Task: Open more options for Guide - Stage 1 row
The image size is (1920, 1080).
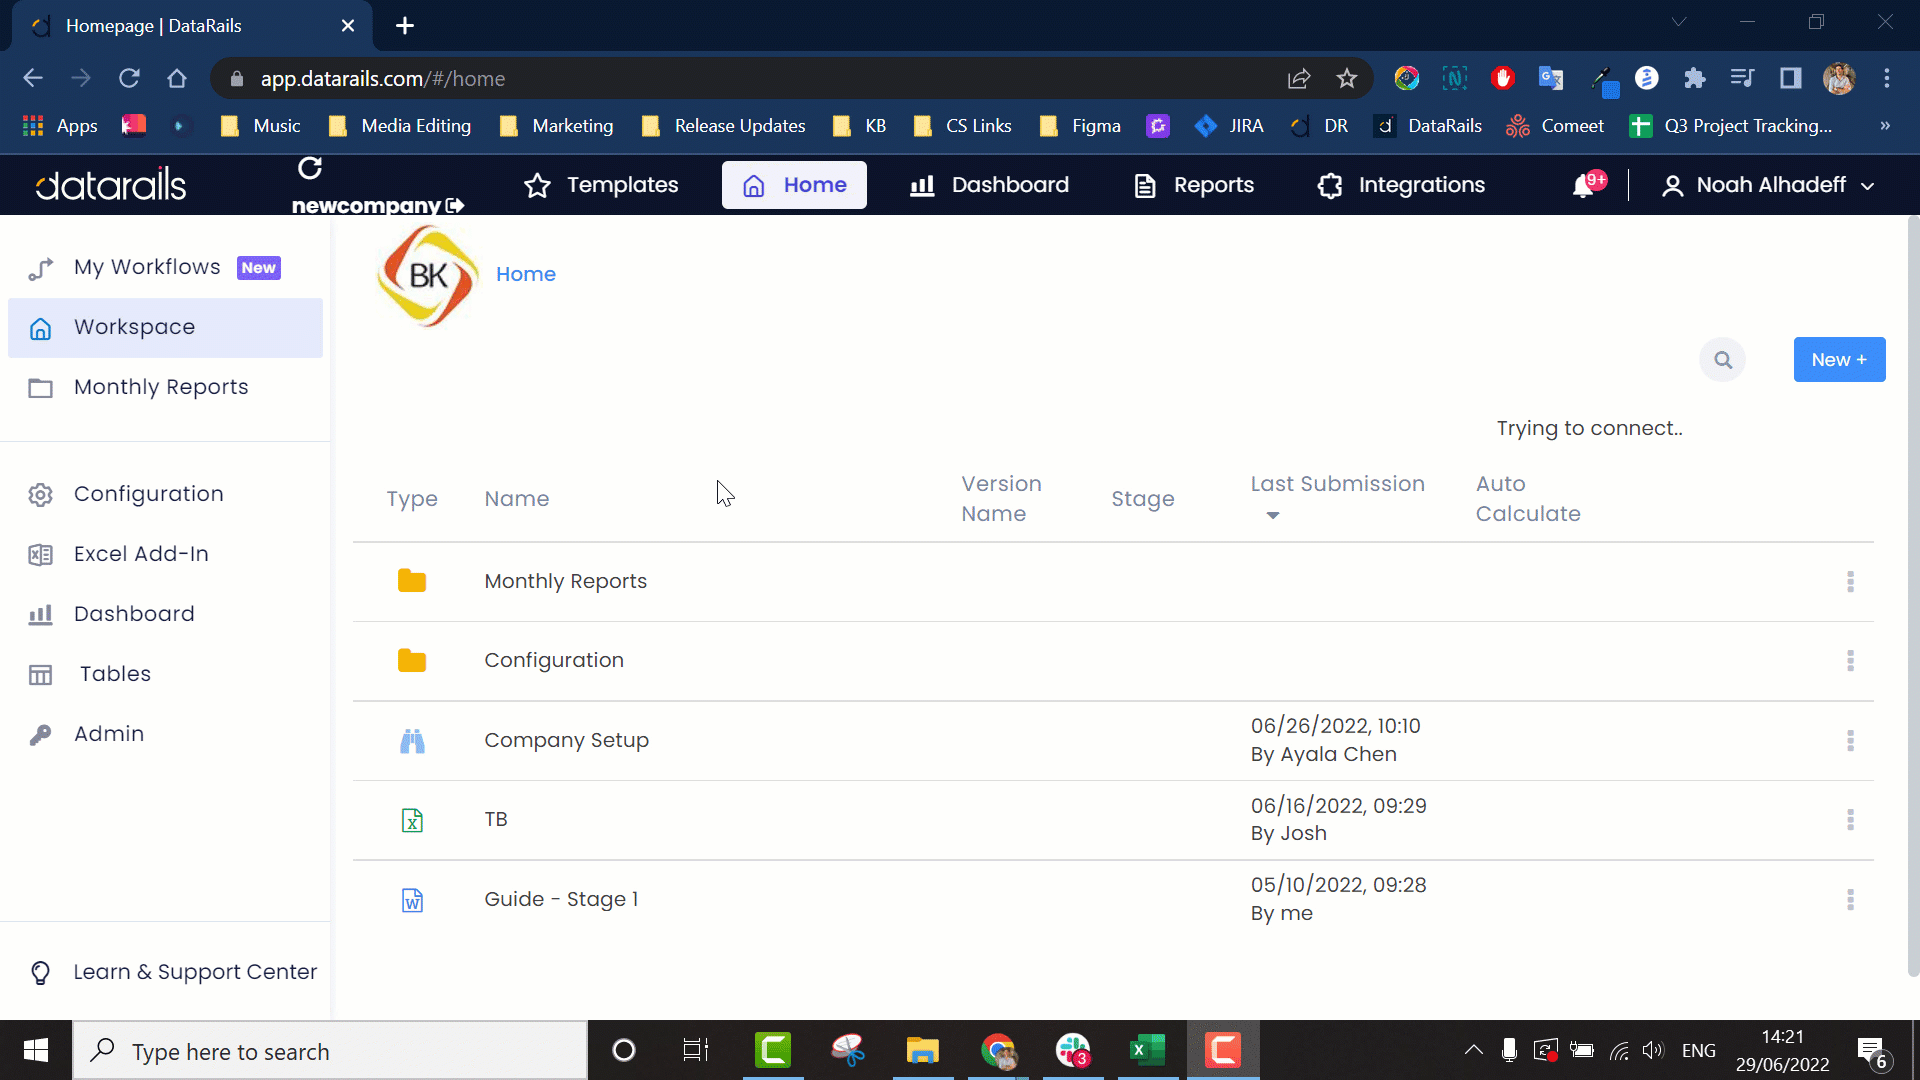Action: tap(1850, 900)
